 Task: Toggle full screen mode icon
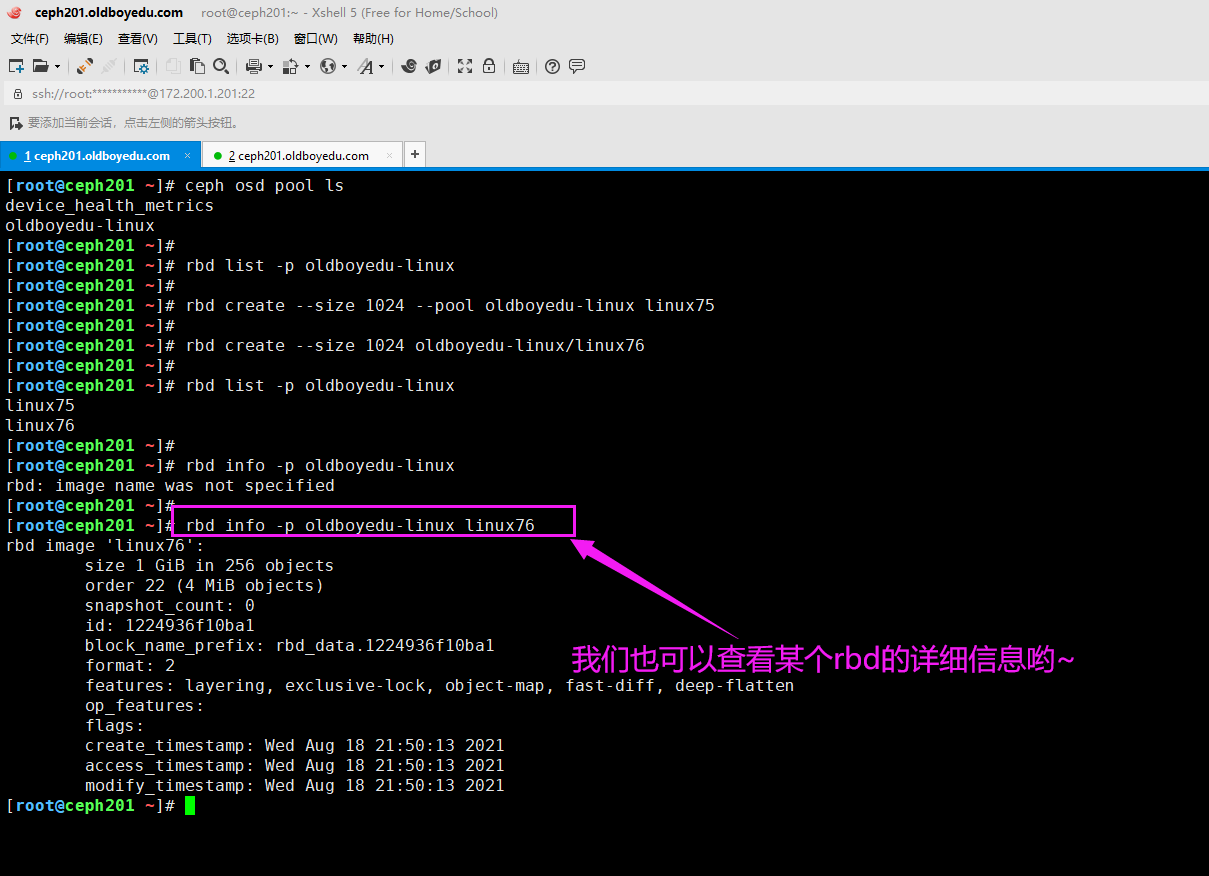pyautogui.click(x=465, y=67)
